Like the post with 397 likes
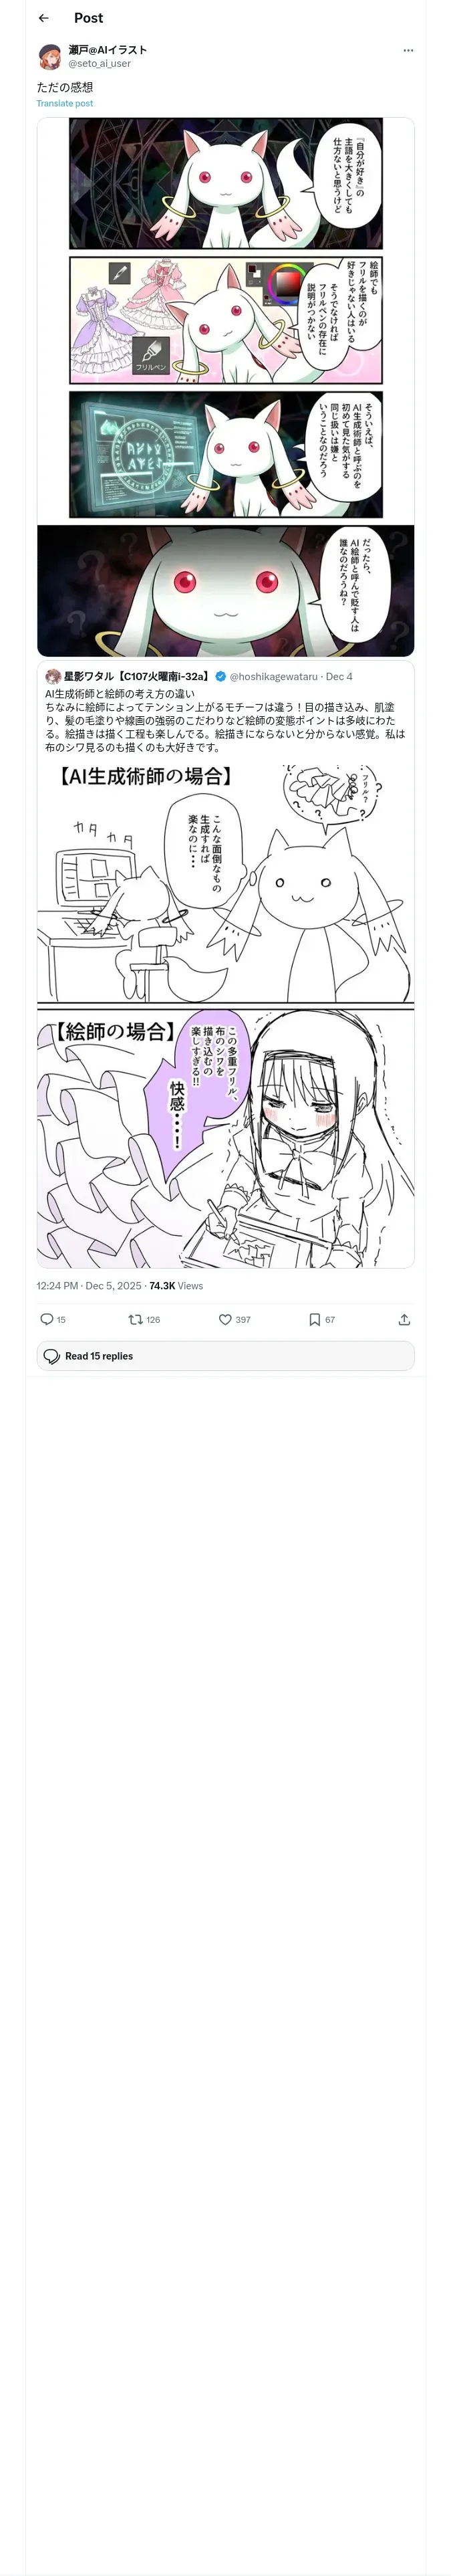Viewport: 451px width, 2576px height. tap(226, 1320)
